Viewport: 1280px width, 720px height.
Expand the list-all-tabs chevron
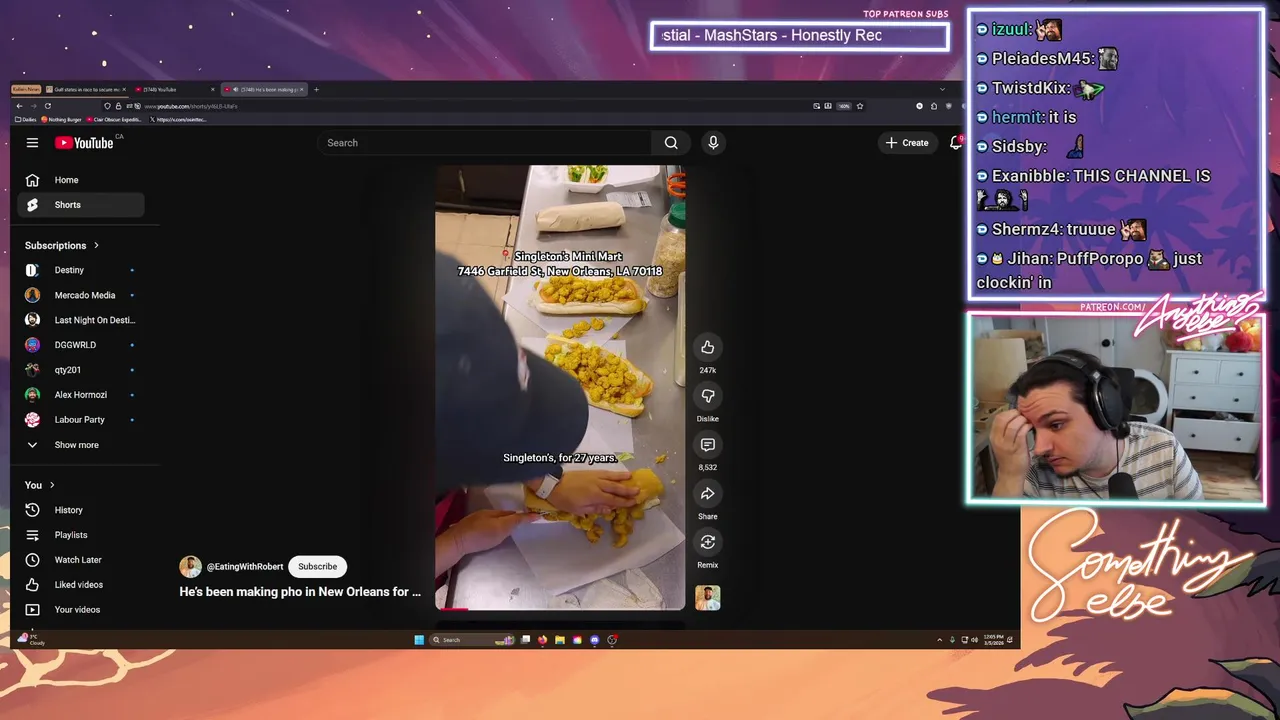click(x=942, y=89)
